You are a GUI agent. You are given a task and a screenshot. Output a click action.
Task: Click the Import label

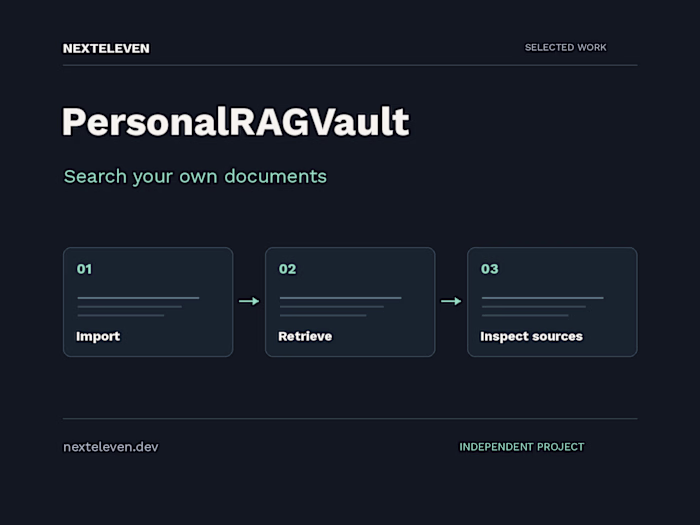click(x=98, y=336)
